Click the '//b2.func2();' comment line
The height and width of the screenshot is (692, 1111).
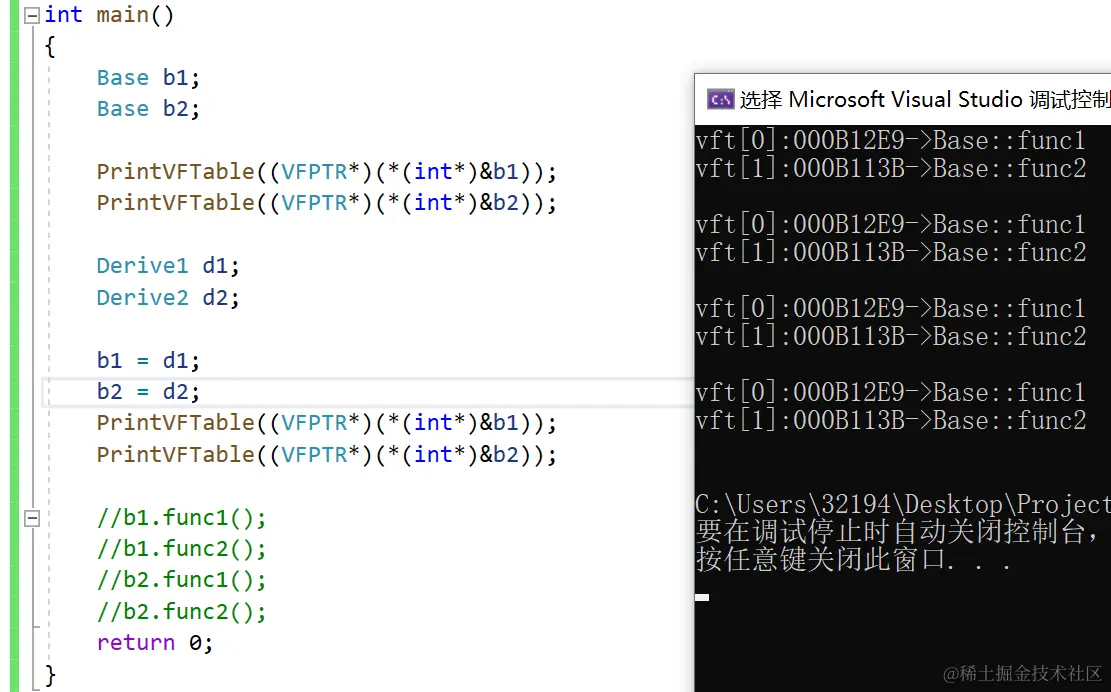pos(181,611)
